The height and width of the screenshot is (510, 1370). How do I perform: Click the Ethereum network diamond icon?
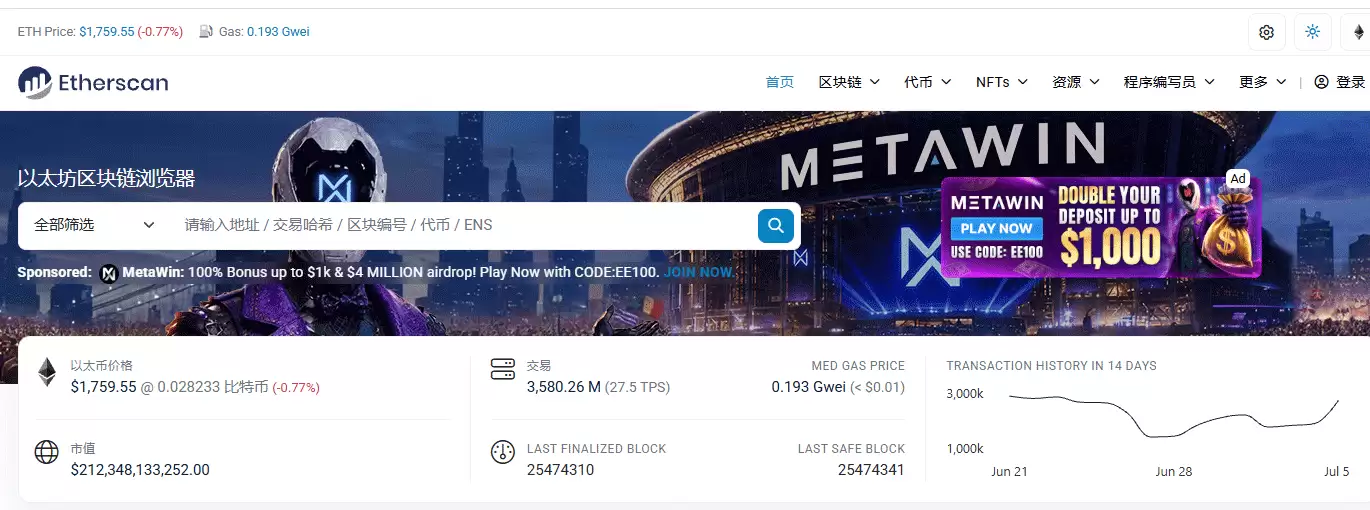click(x=1358, y=32)
